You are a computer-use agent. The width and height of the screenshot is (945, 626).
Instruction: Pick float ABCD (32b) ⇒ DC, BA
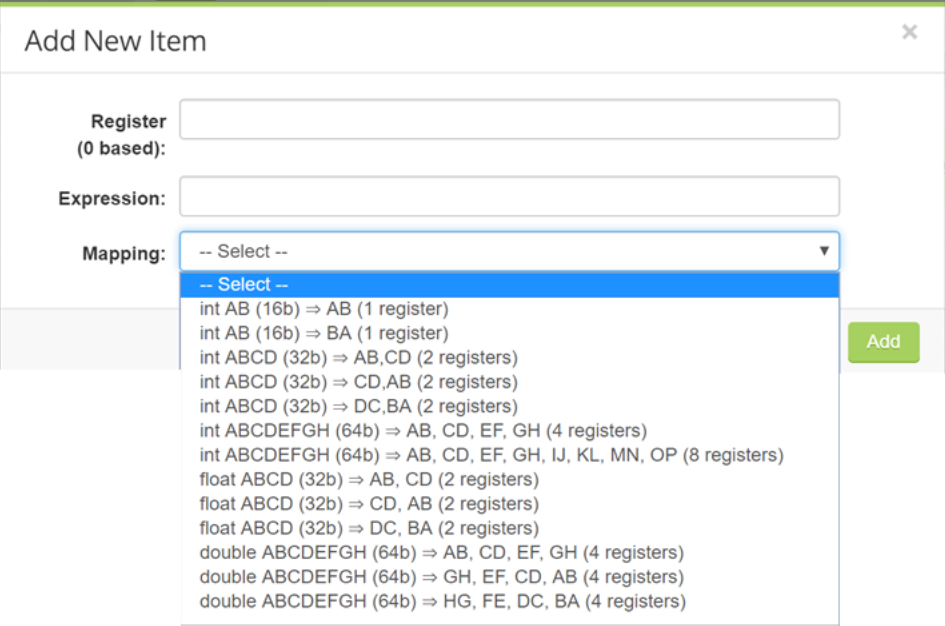pos(369,528)
